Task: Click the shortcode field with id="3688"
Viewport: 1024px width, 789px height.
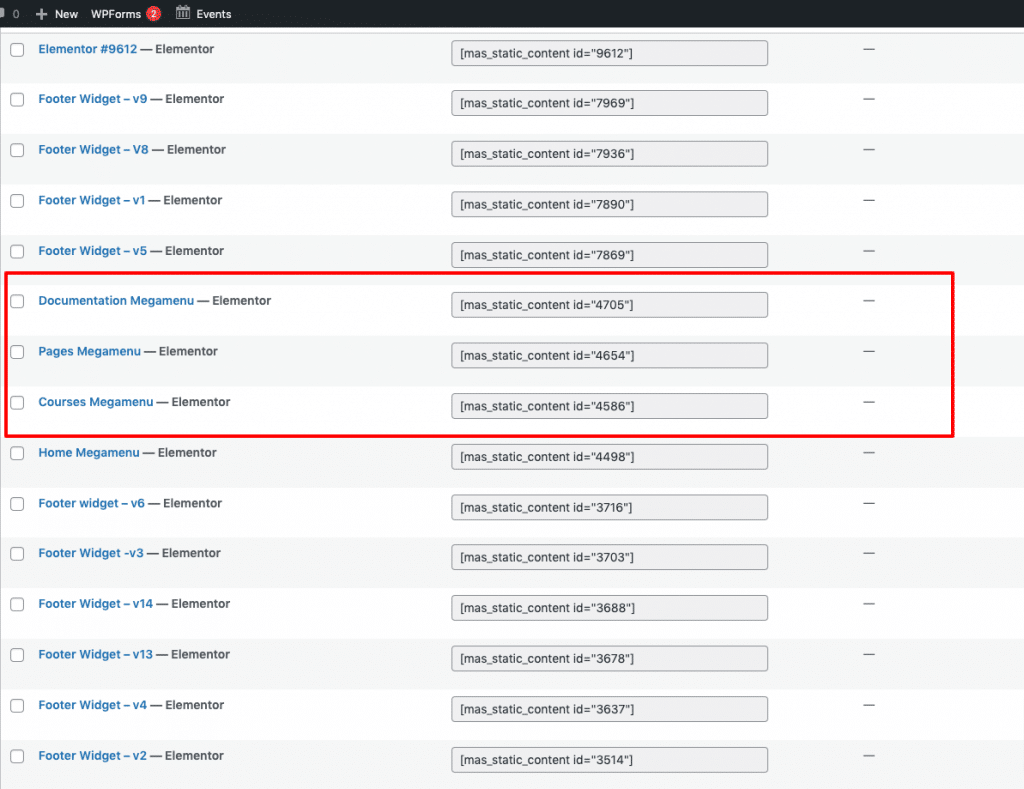Action: coord(609,608)
